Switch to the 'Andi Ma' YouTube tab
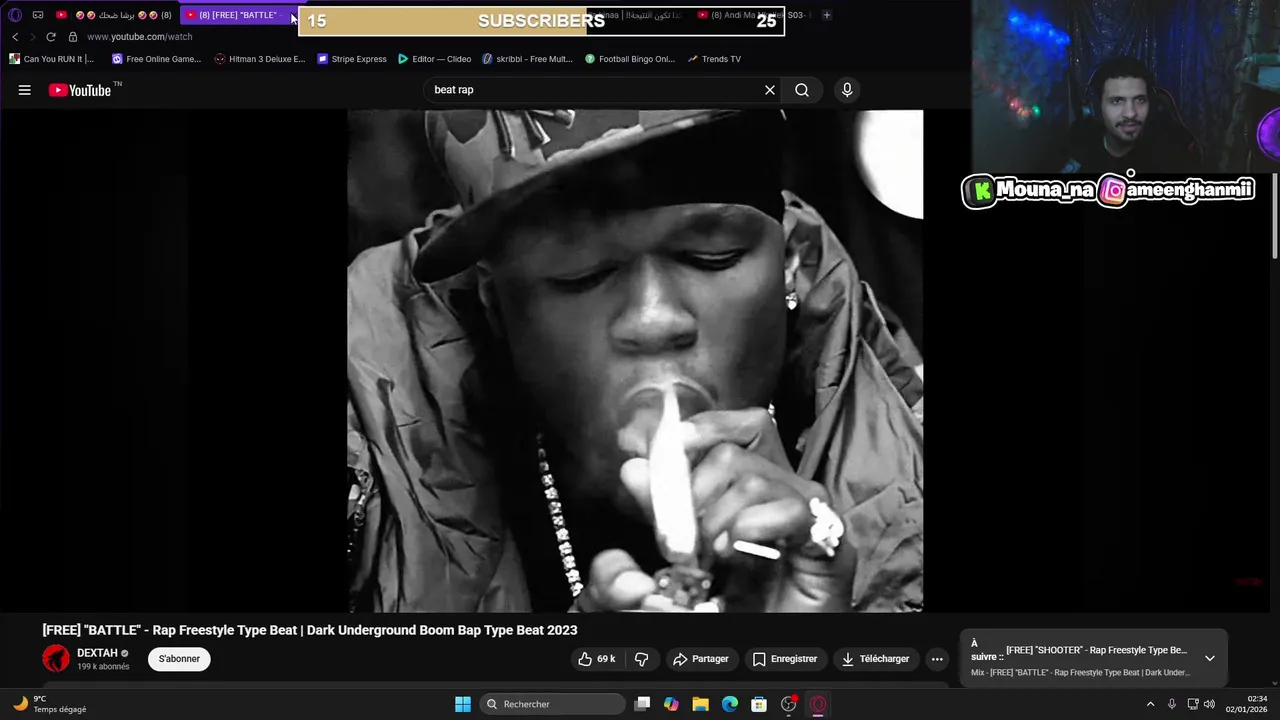1280x720 pixels. 751,15
